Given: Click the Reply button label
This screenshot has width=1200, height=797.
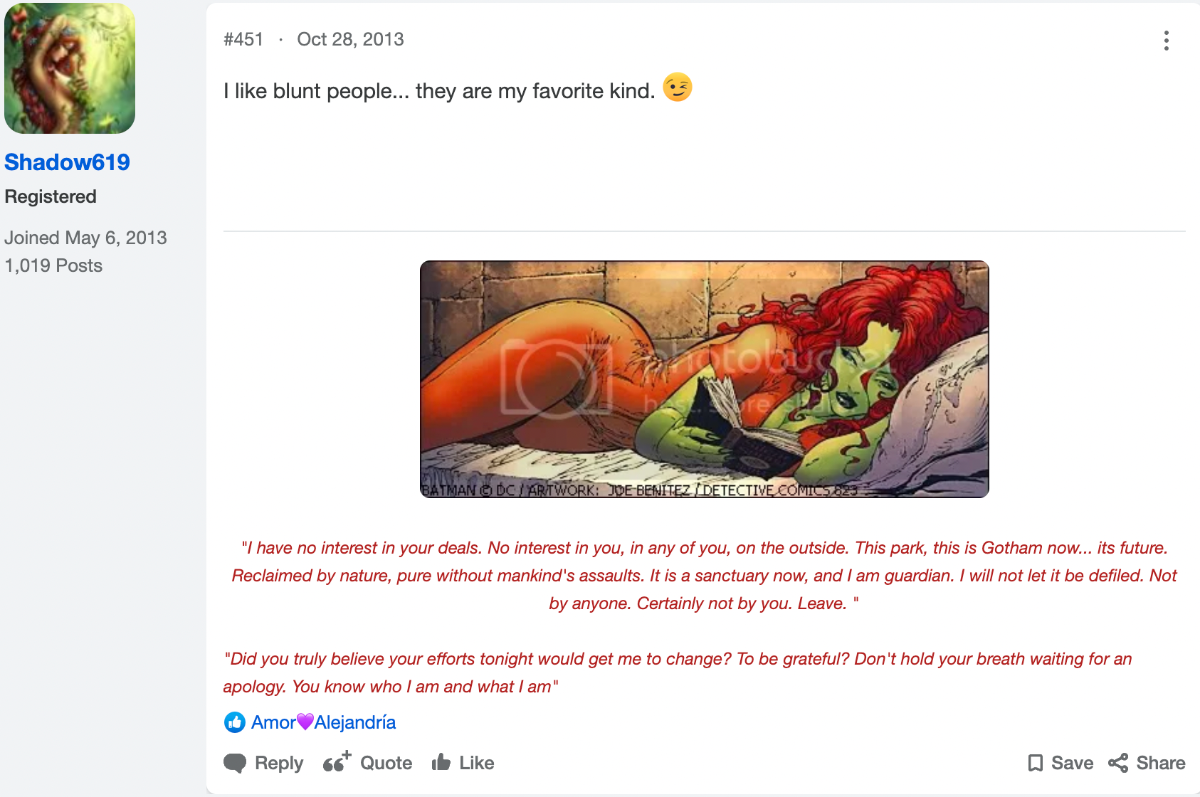Looking at the screenshot, I should pyautogui.click(x=279, y=763).
